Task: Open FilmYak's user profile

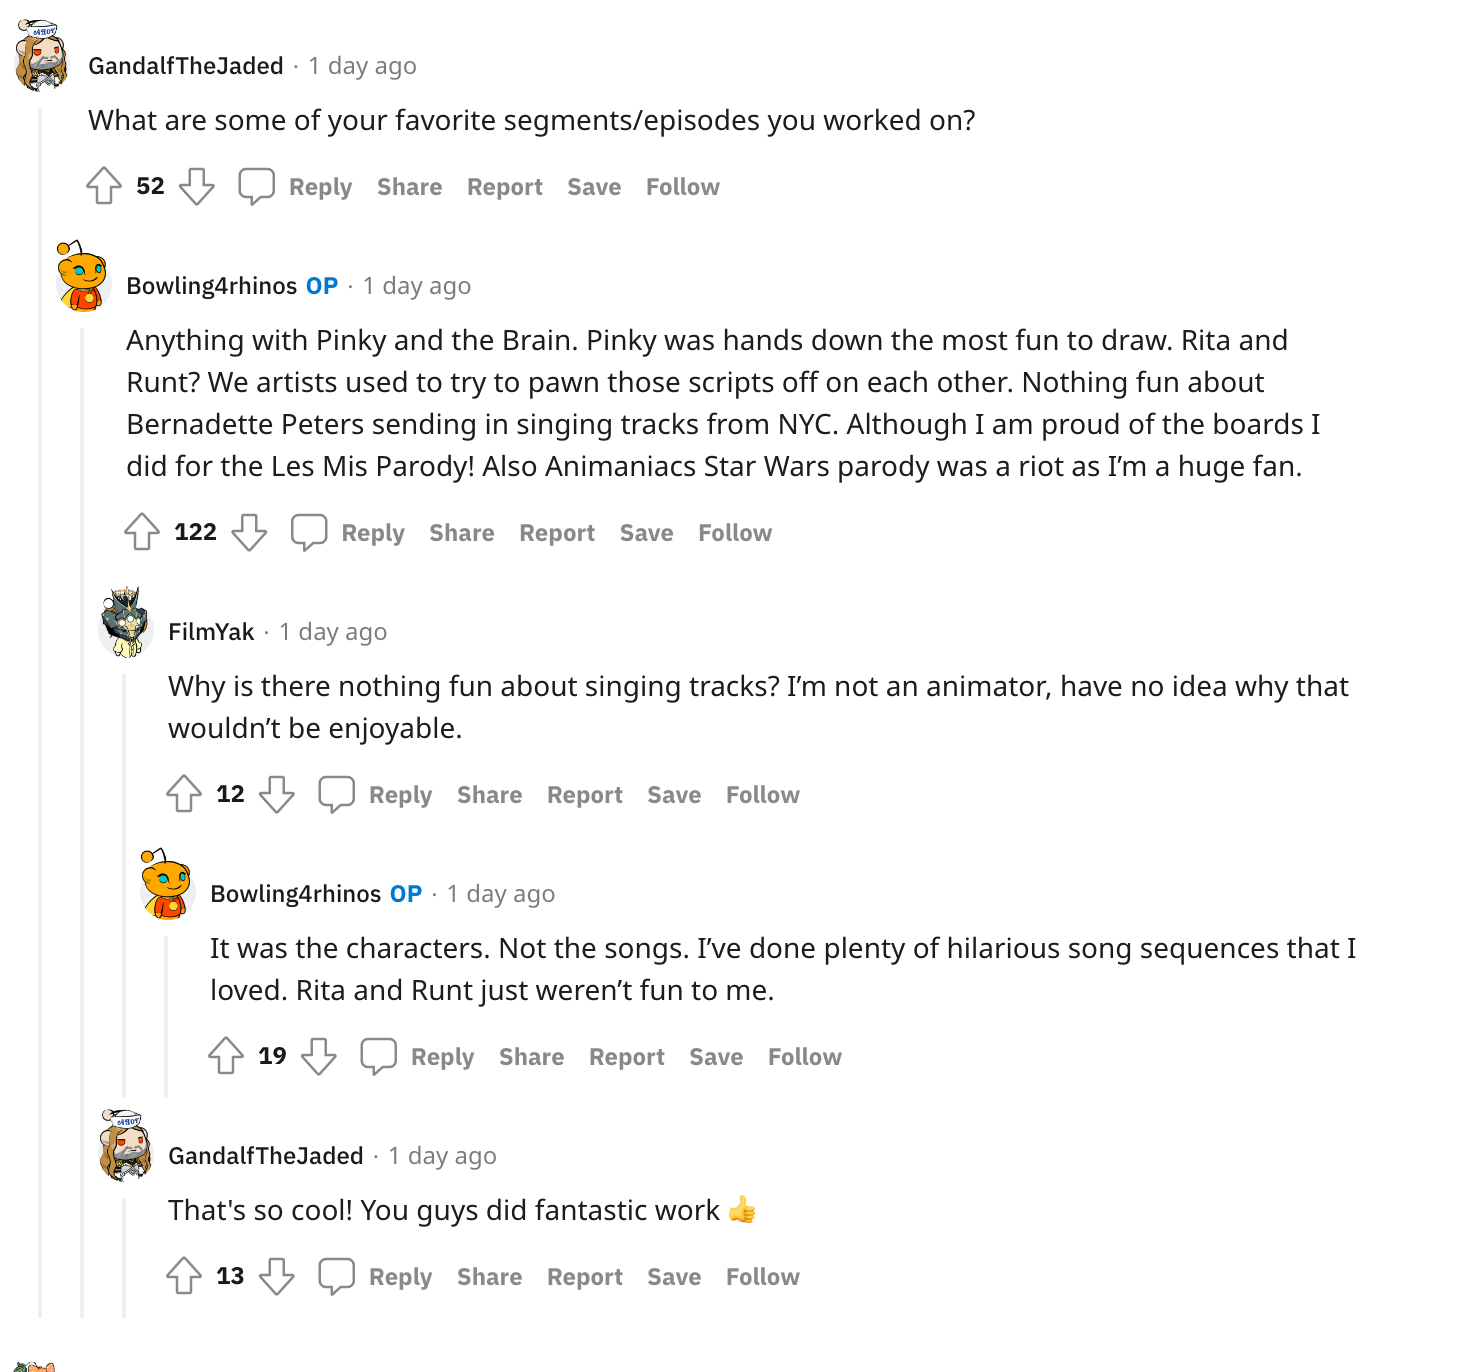Action: (211, 632)
